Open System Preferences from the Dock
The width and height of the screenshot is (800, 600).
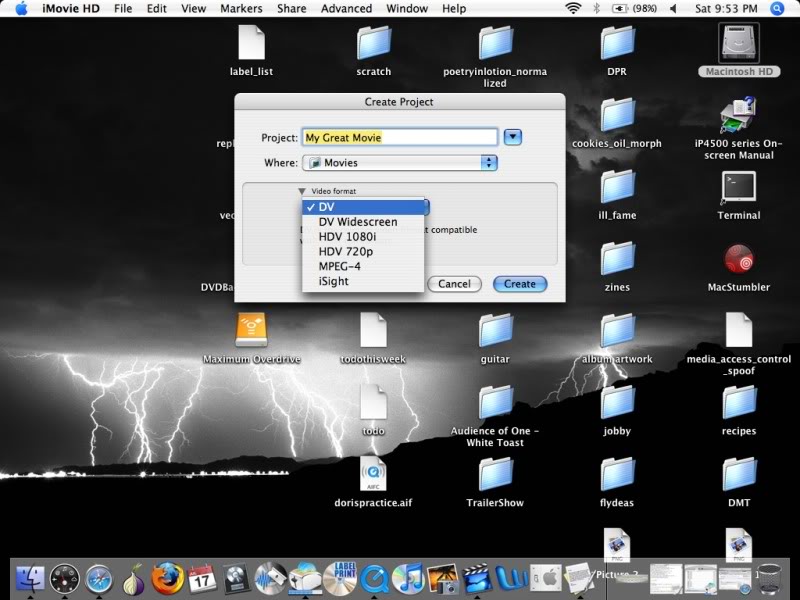click(546, 579)
